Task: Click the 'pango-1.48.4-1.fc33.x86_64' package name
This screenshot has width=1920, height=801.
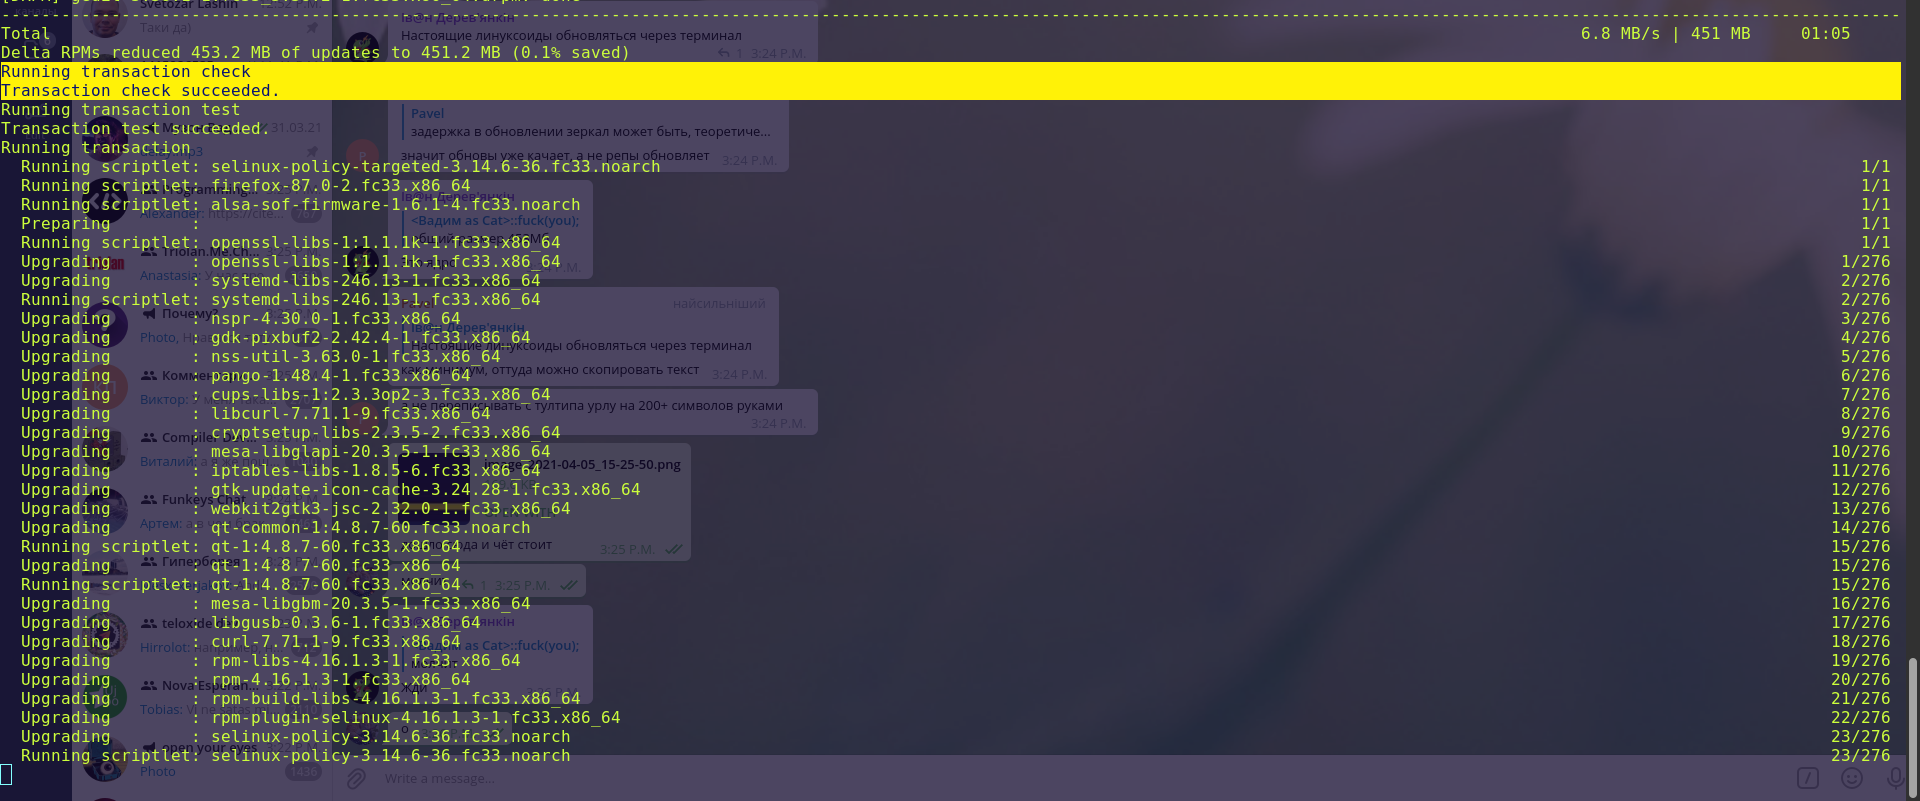Action: (x=341, y=376)
